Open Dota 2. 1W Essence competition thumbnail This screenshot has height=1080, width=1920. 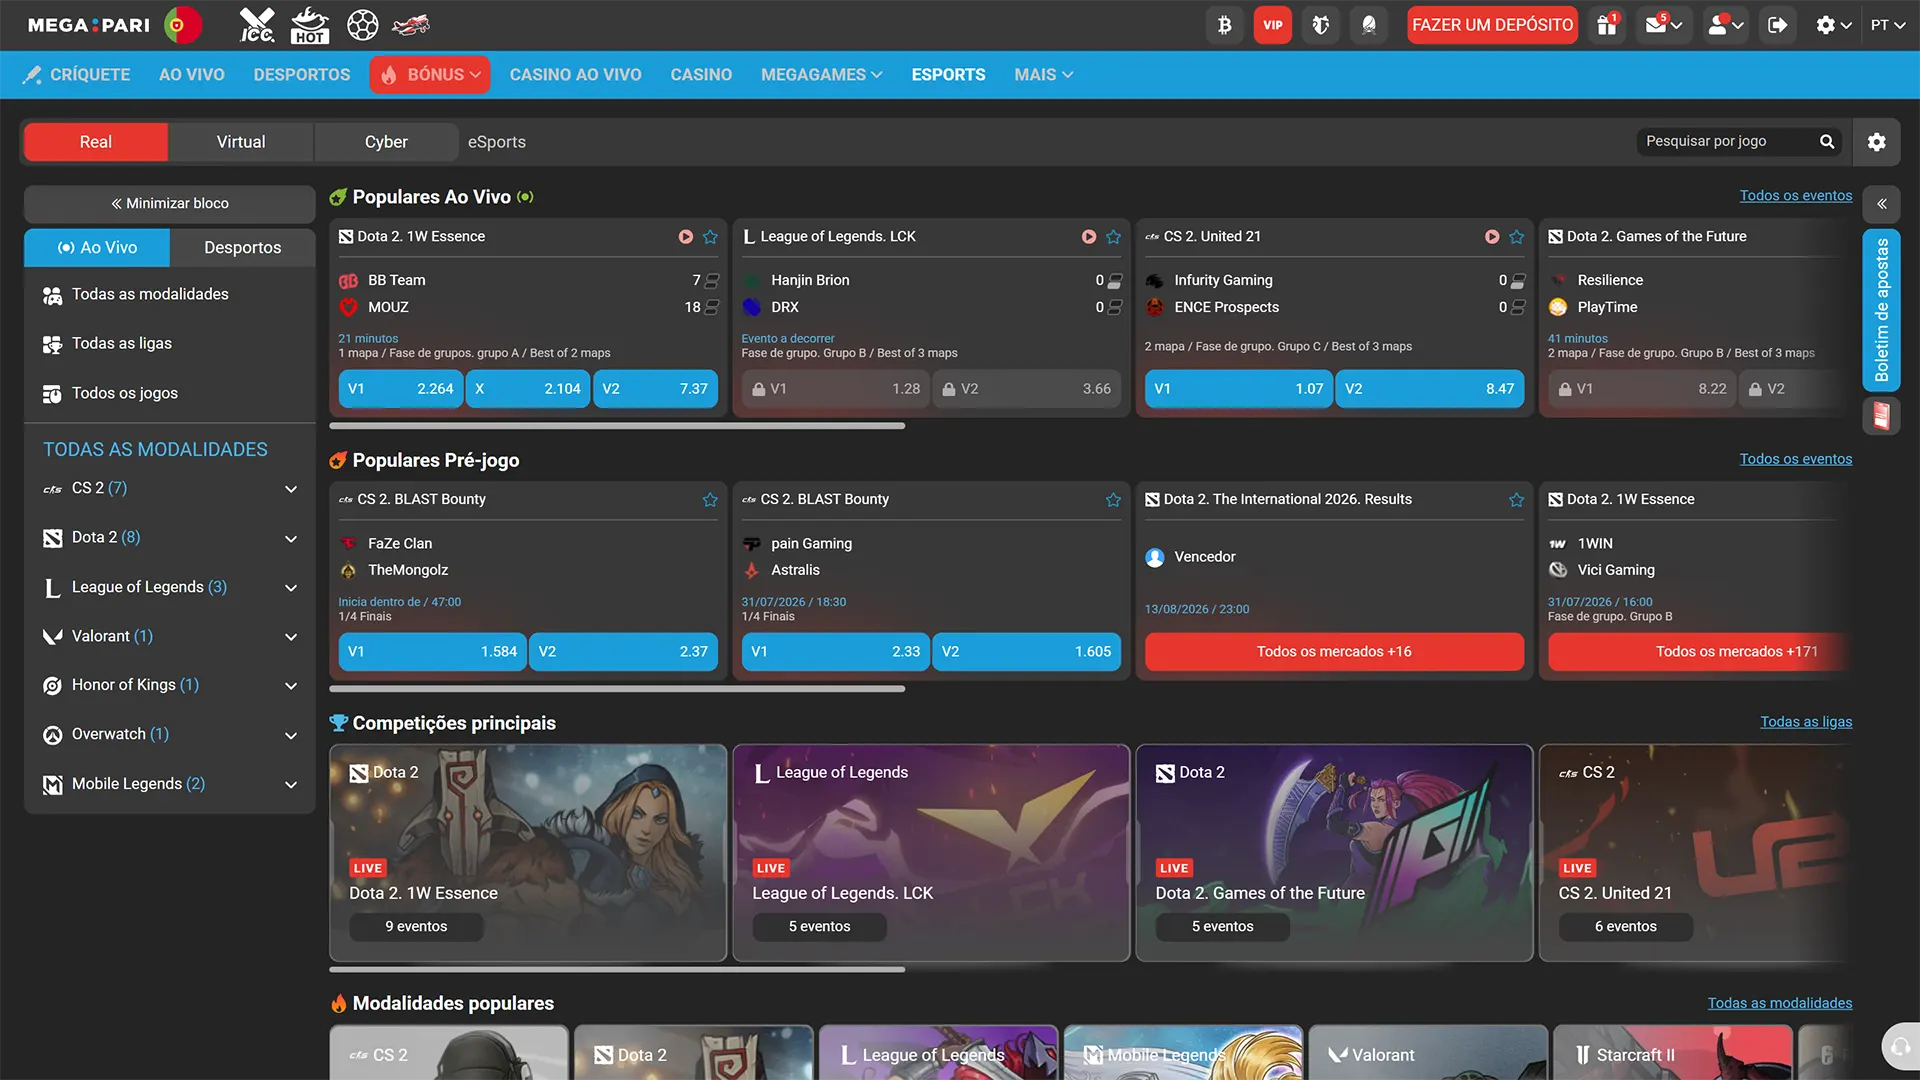(x=528, y=853)
